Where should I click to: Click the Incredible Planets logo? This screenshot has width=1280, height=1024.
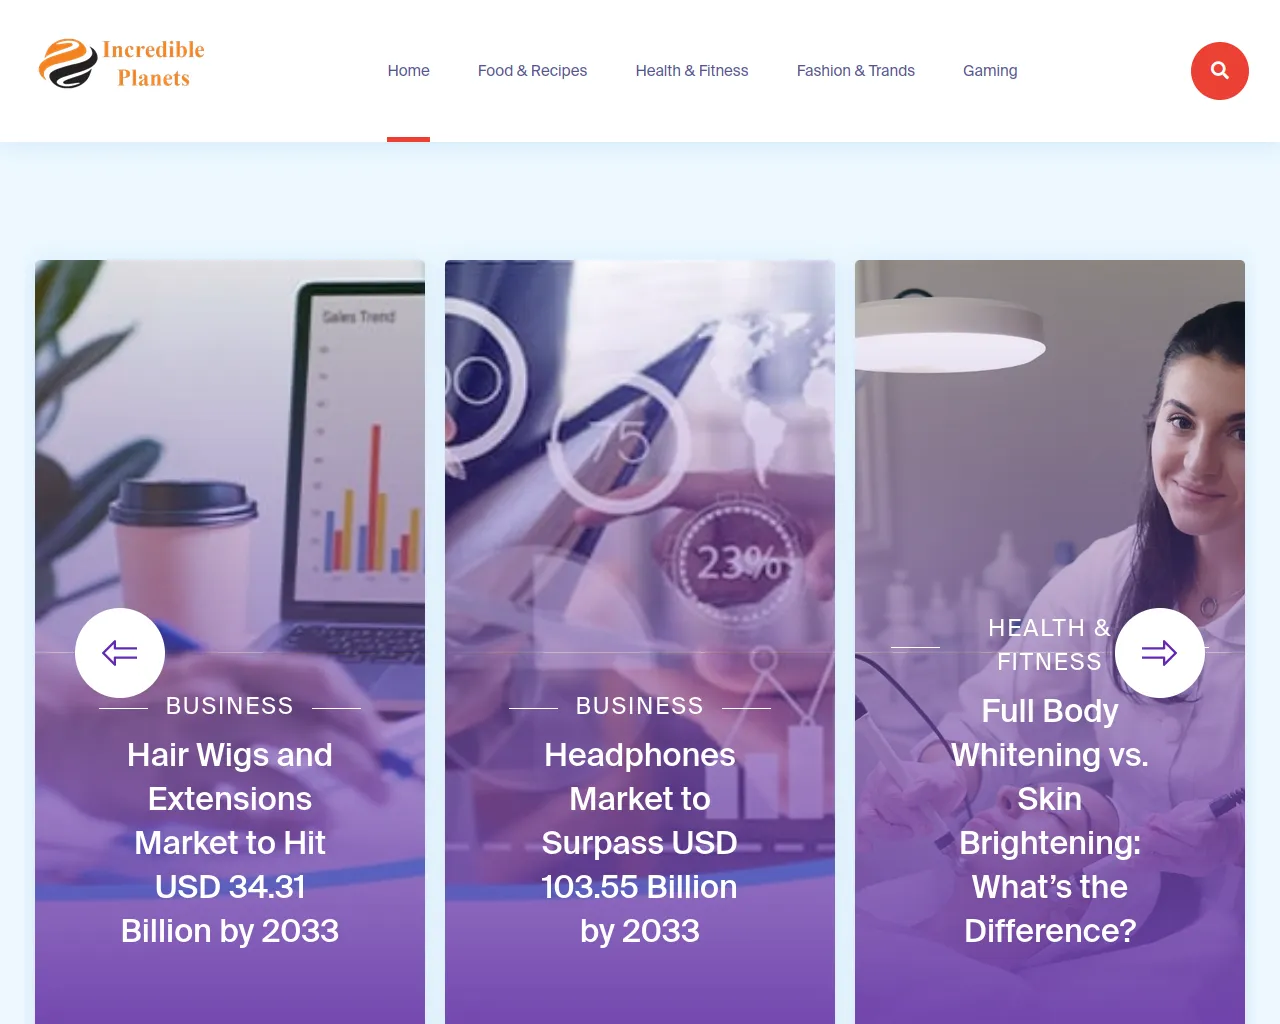(121, 64)
